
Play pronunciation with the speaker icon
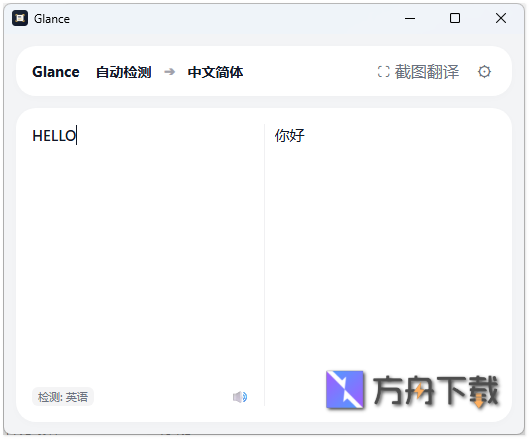click(x=240, y=397)
